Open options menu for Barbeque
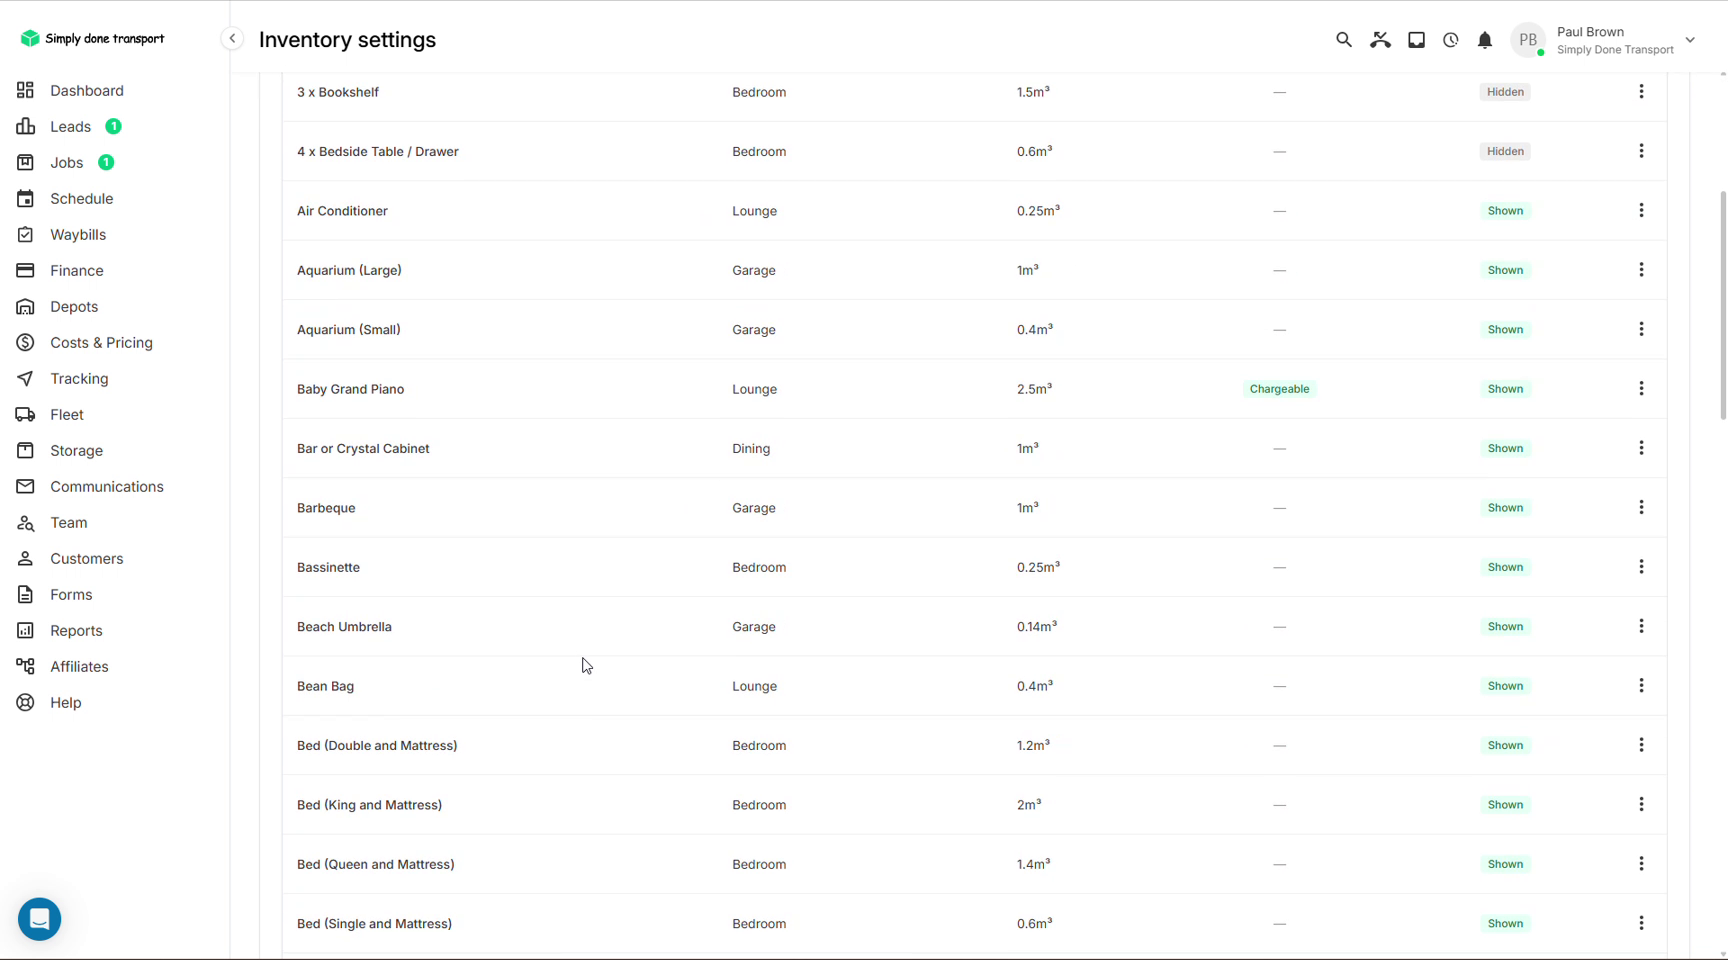Image resolution: width=1728 pixels, height=960 pixels. click(x=1641, y=508)
